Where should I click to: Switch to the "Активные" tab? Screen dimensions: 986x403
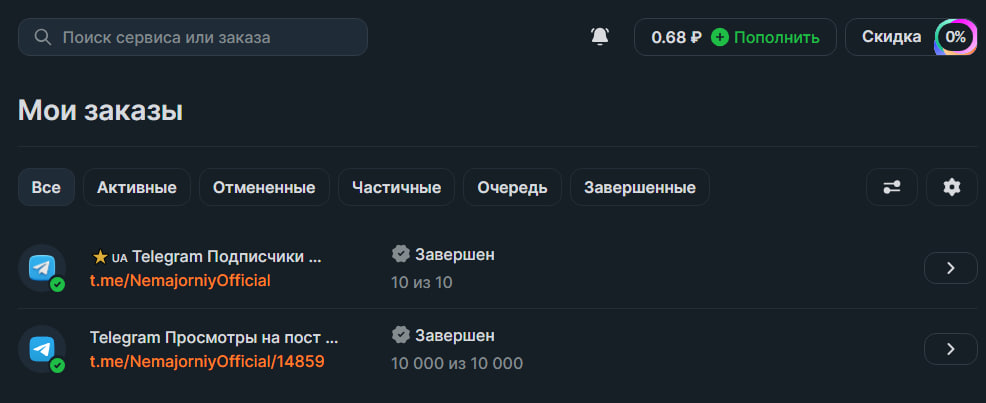click(x=137, y=187)
